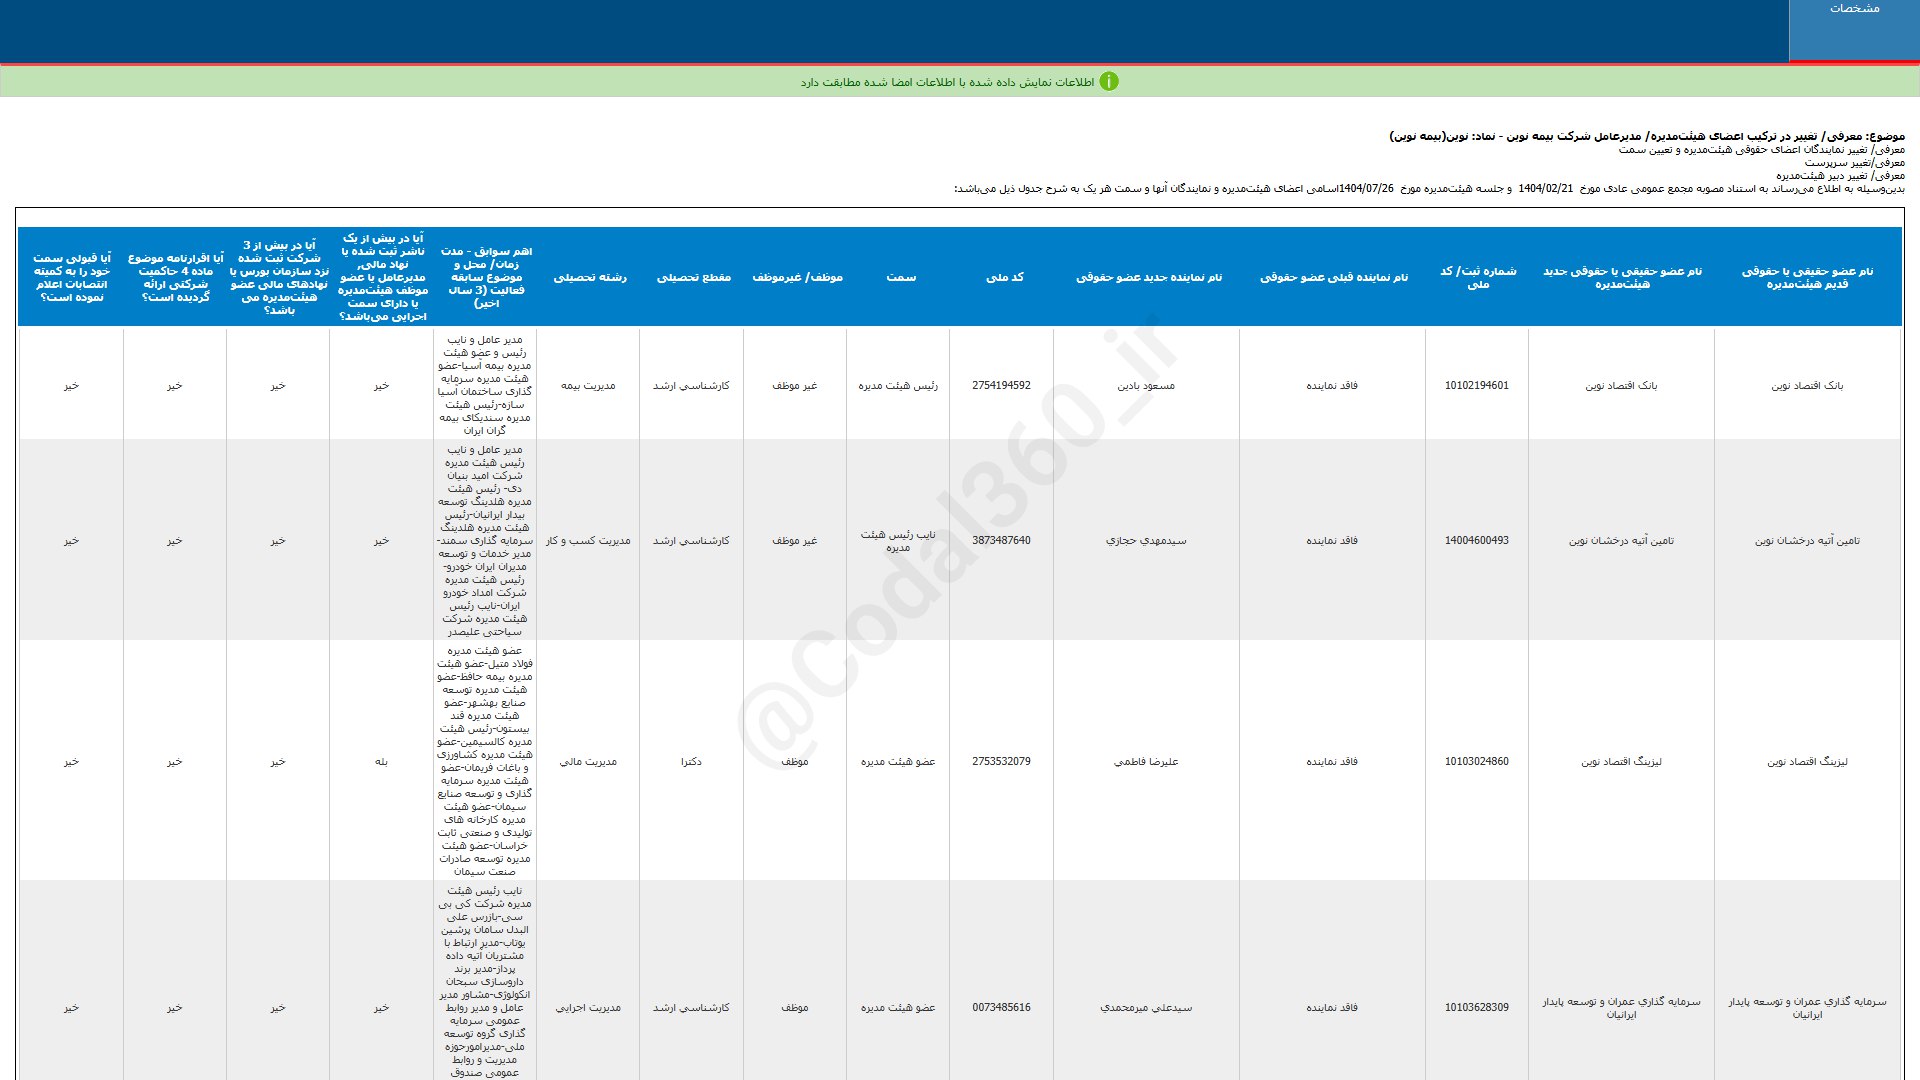Click the موظف/غیرموظف column header
Screen dimensions: 1920x1080
(797, 277)
